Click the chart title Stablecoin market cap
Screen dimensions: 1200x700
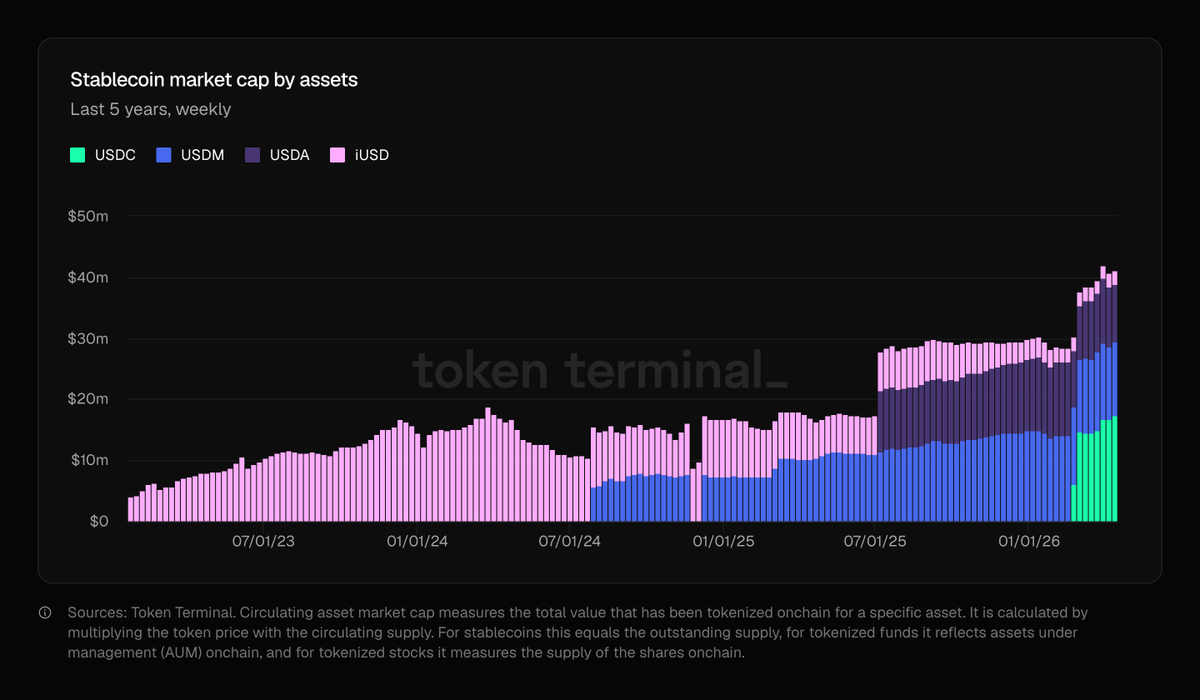[x=213, y=80]
